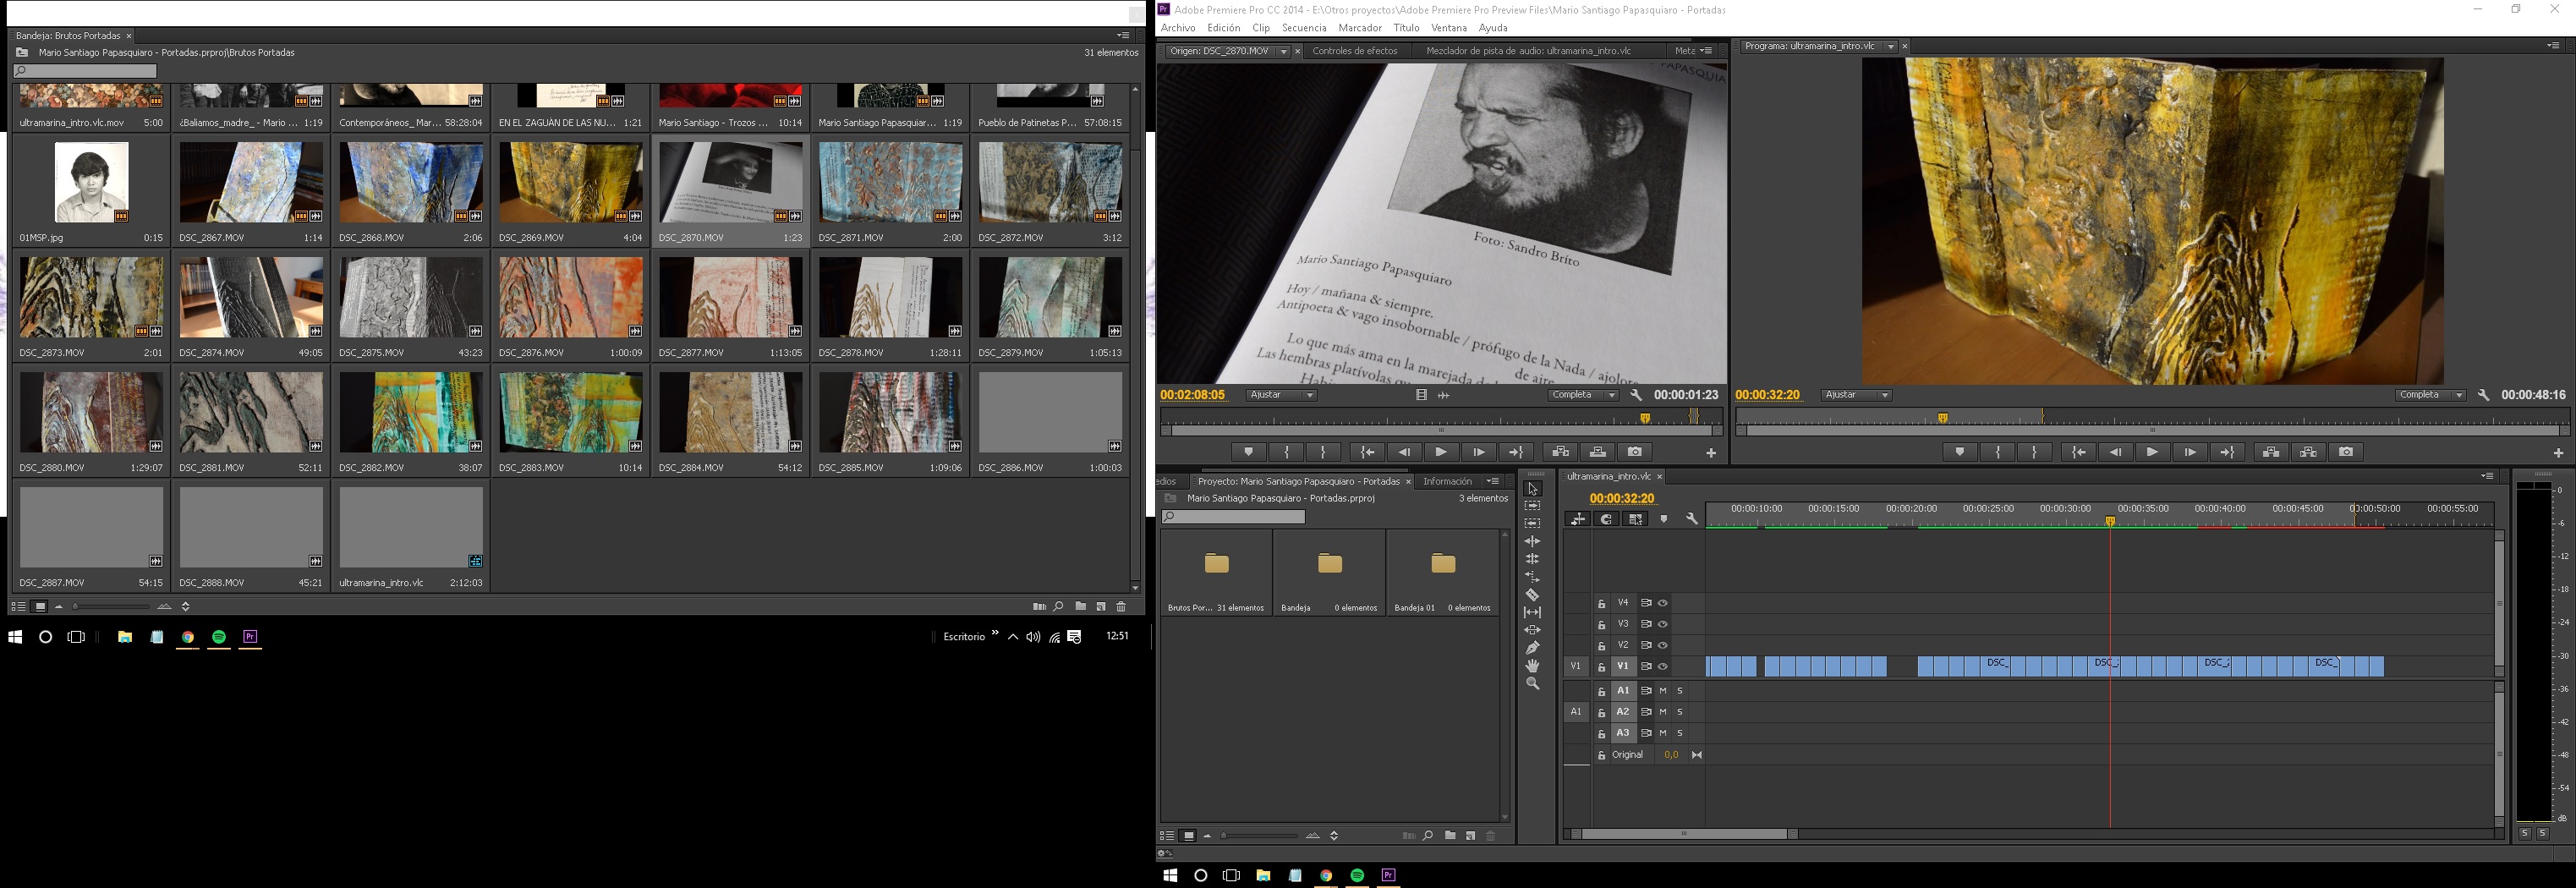Viewport: 2576px width, 888px height.
Task: Select the Pen tool
Action: [x=1532, y=648]
